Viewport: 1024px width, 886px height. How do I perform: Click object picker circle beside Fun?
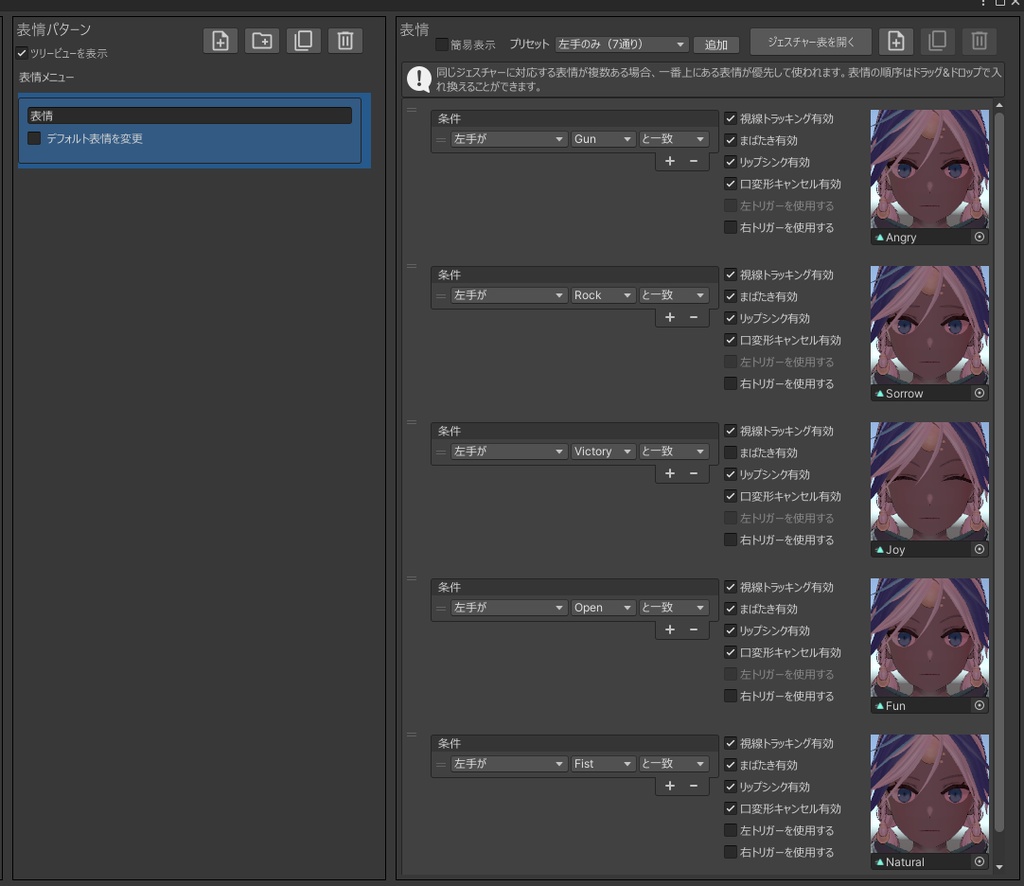tap(979, 705)
